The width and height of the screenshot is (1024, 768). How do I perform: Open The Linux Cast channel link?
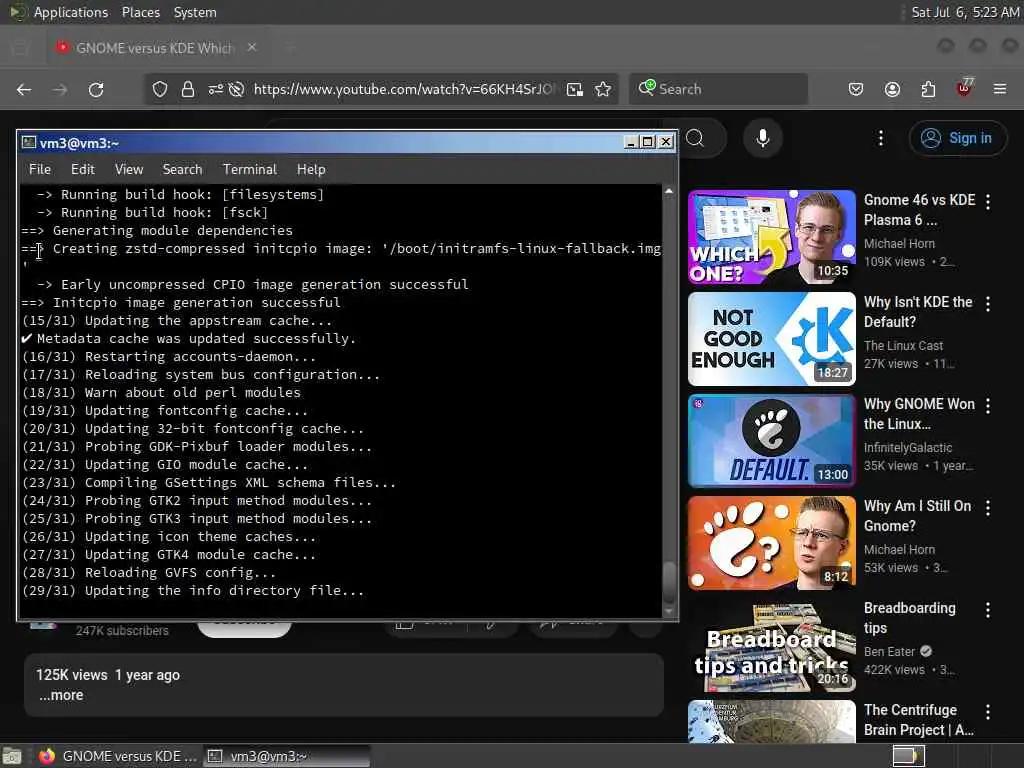point(903,345)
